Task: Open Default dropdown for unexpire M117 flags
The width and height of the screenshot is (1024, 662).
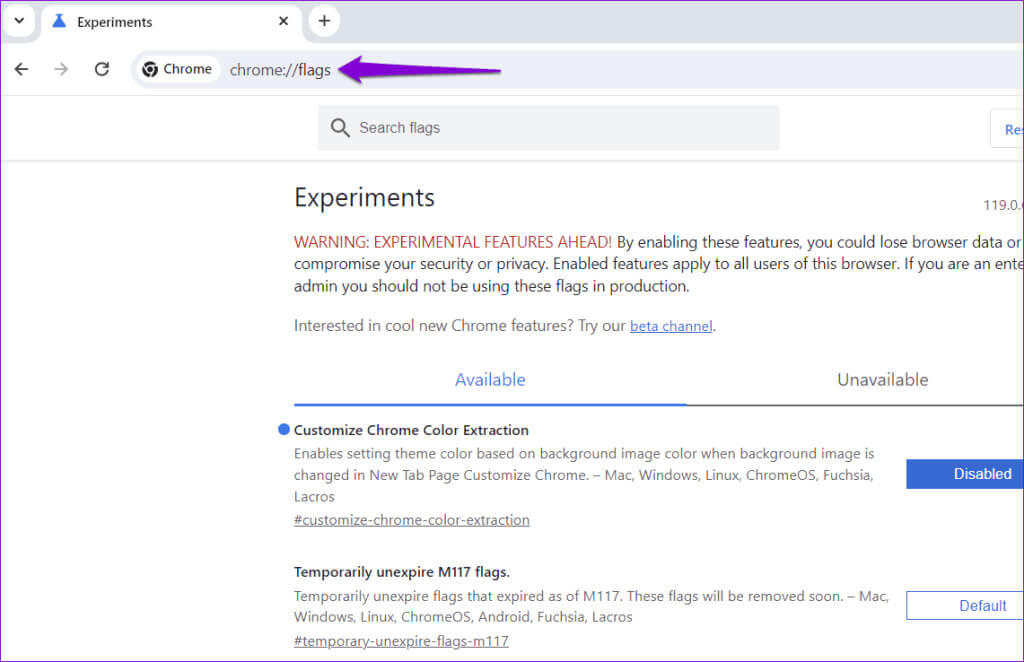Action: click(965, 606)
